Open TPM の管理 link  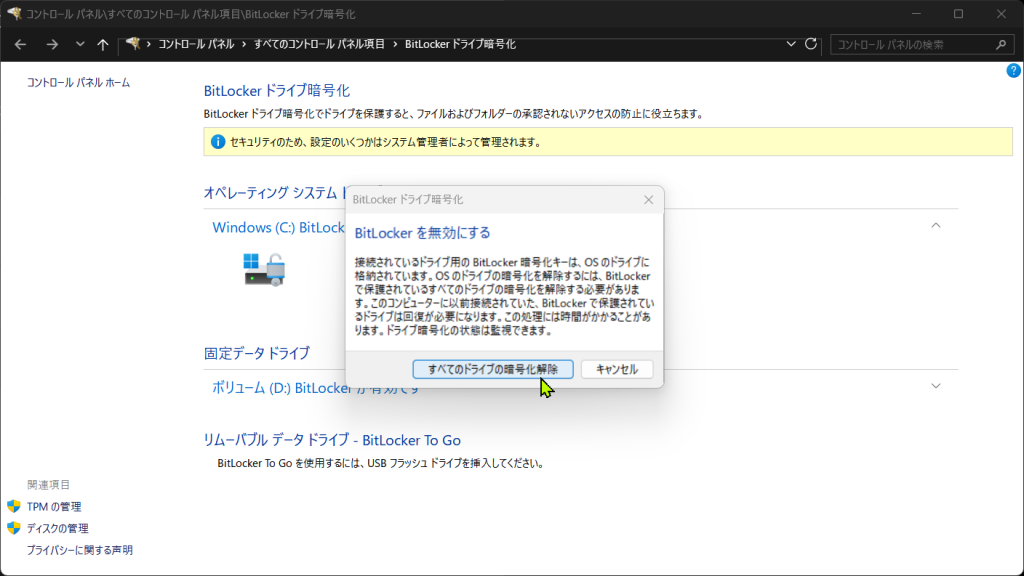pyautogui.click(x=54, y=507)
